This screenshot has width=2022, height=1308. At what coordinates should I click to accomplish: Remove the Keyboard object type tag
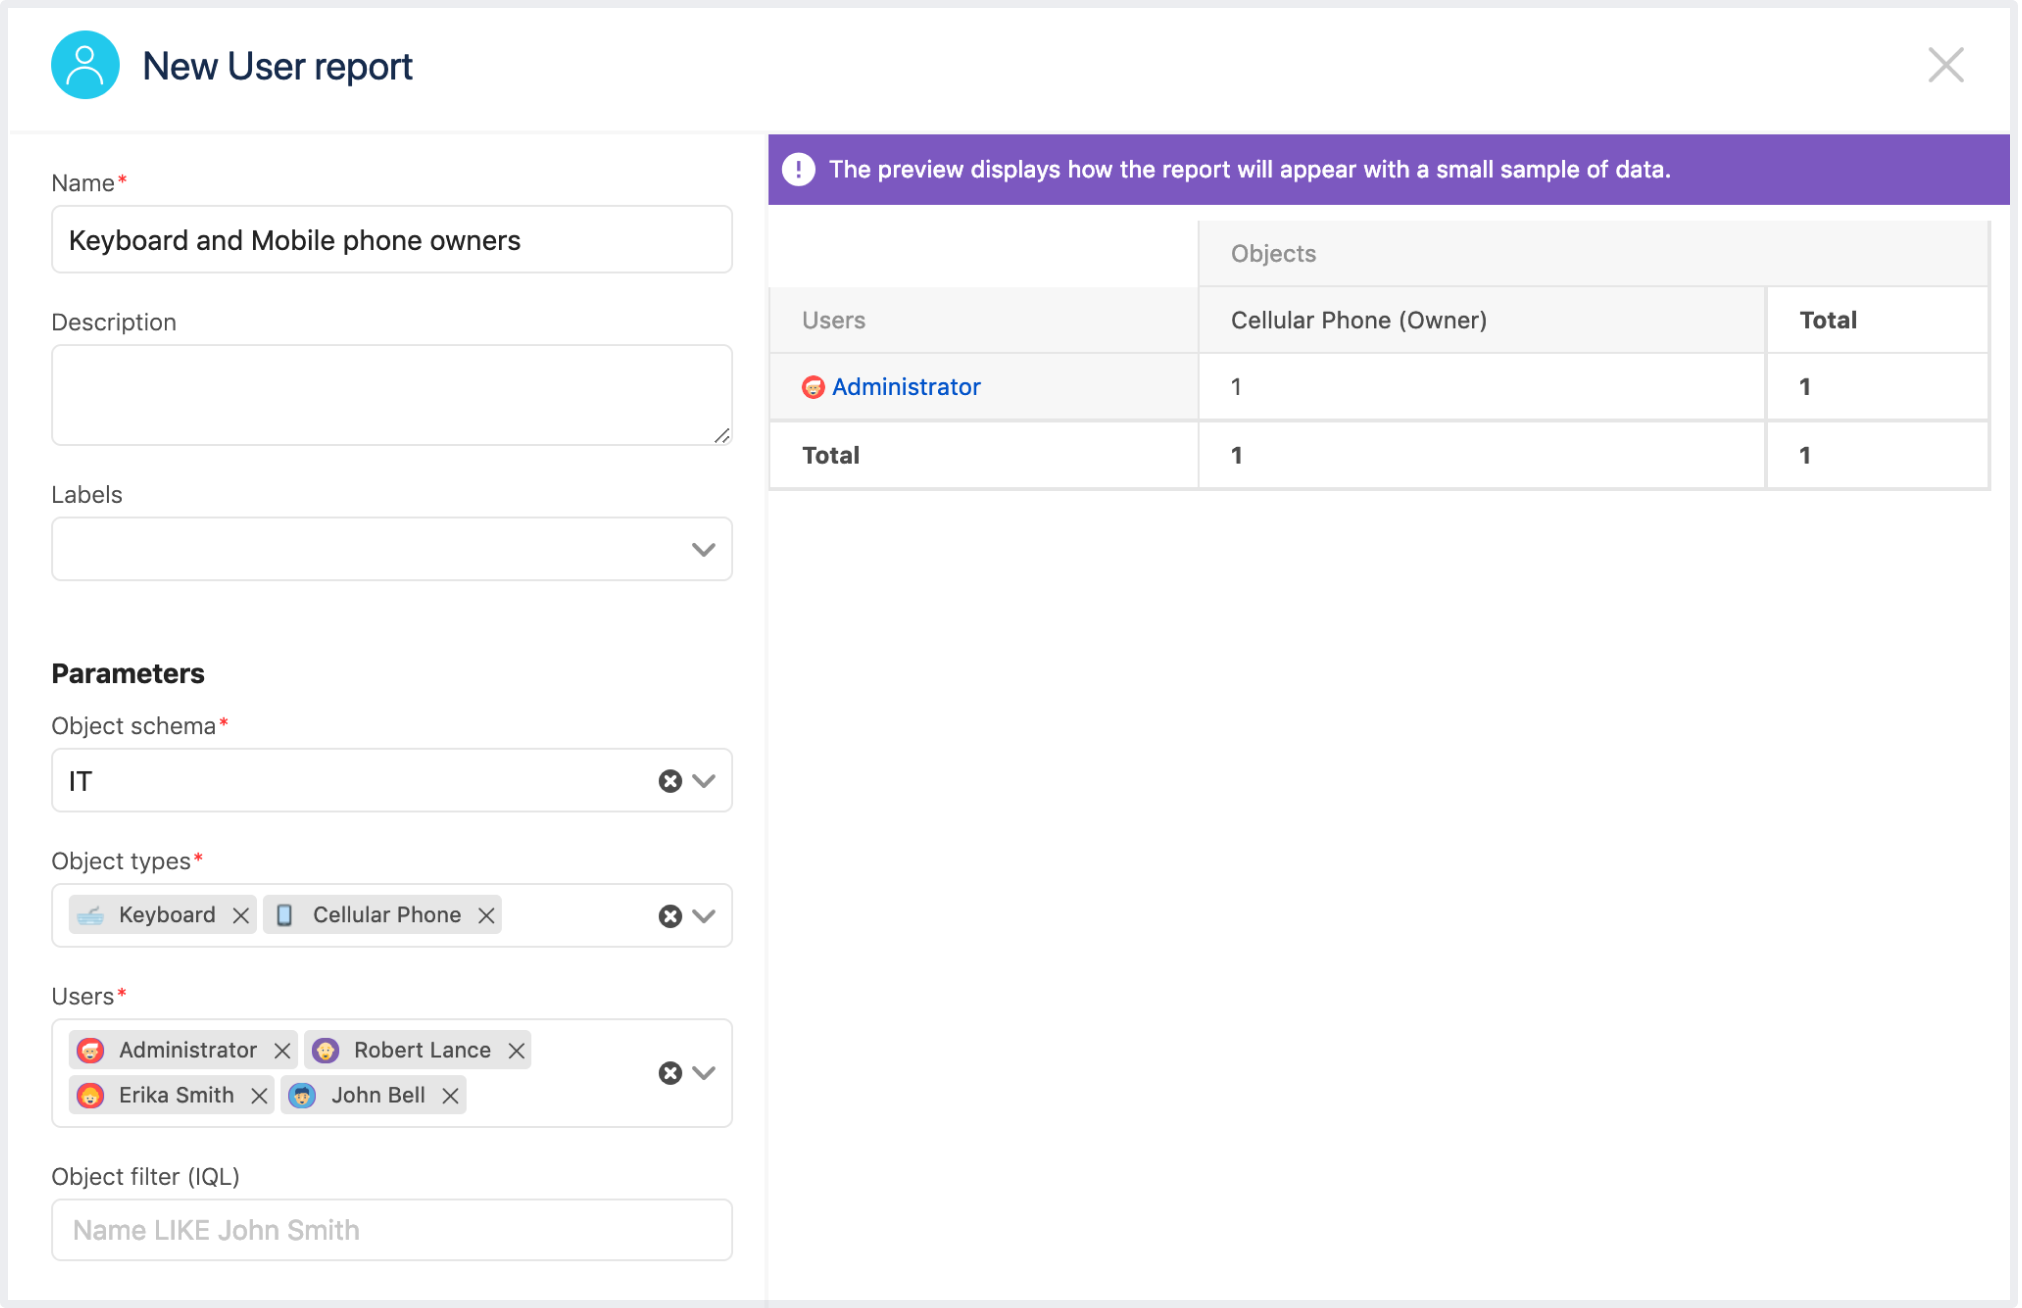(x=240, y=915)
